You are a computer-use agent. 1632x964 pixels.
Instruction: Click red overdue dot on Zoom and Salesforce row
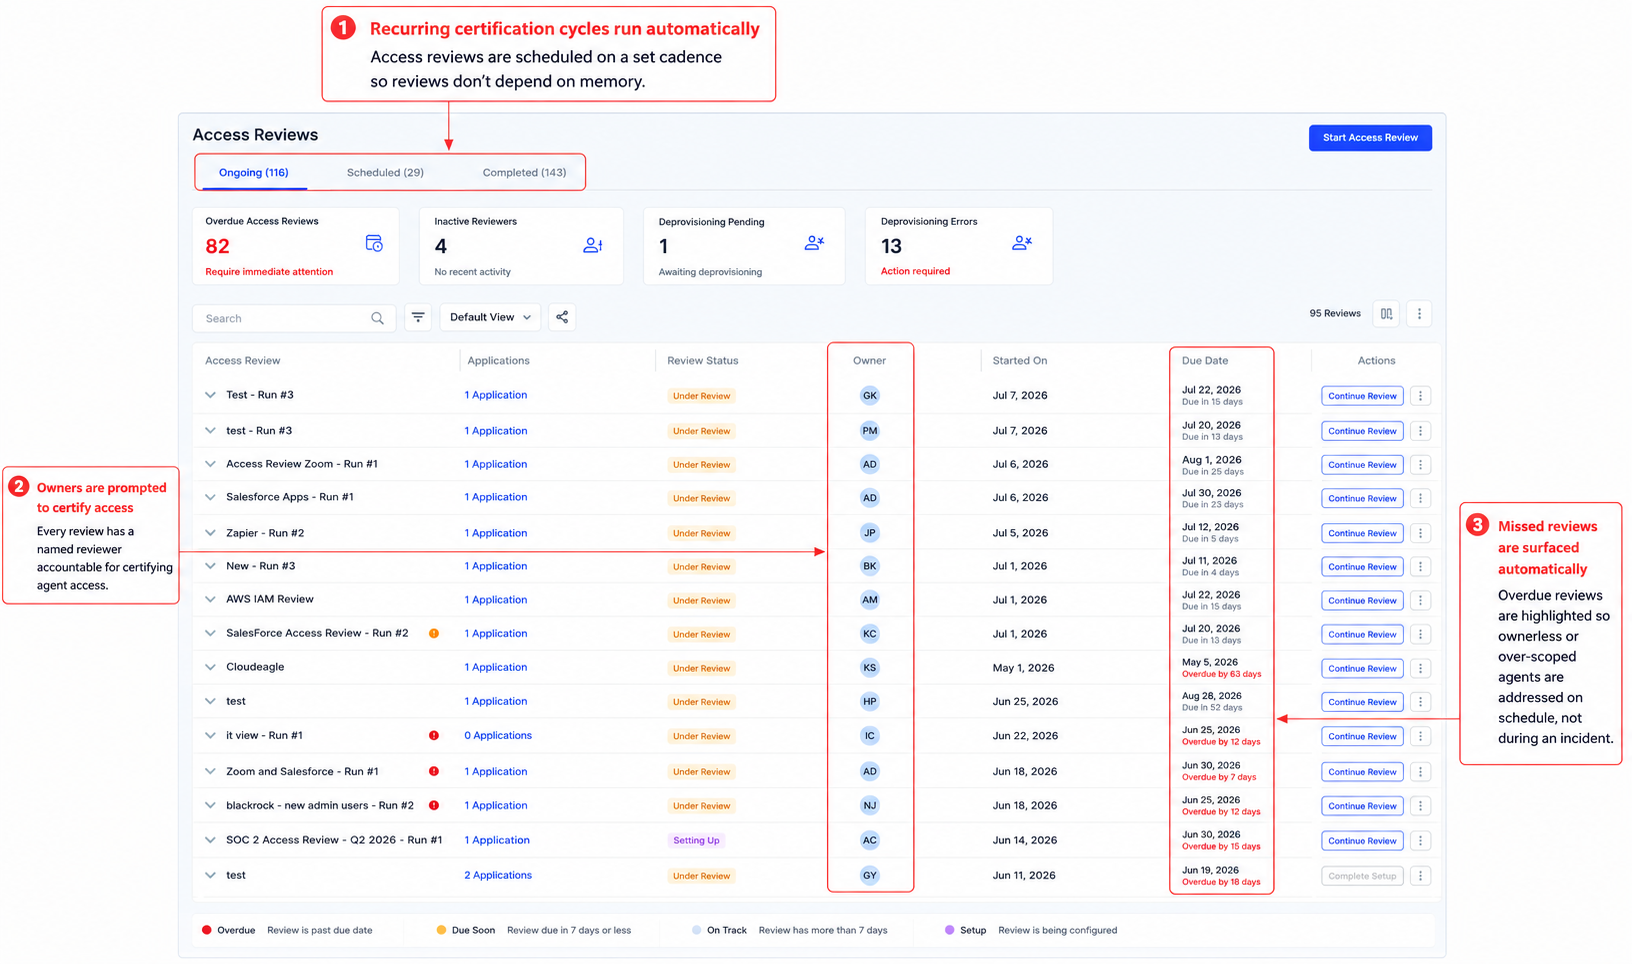pyautogui.click(x=434, y=771)
